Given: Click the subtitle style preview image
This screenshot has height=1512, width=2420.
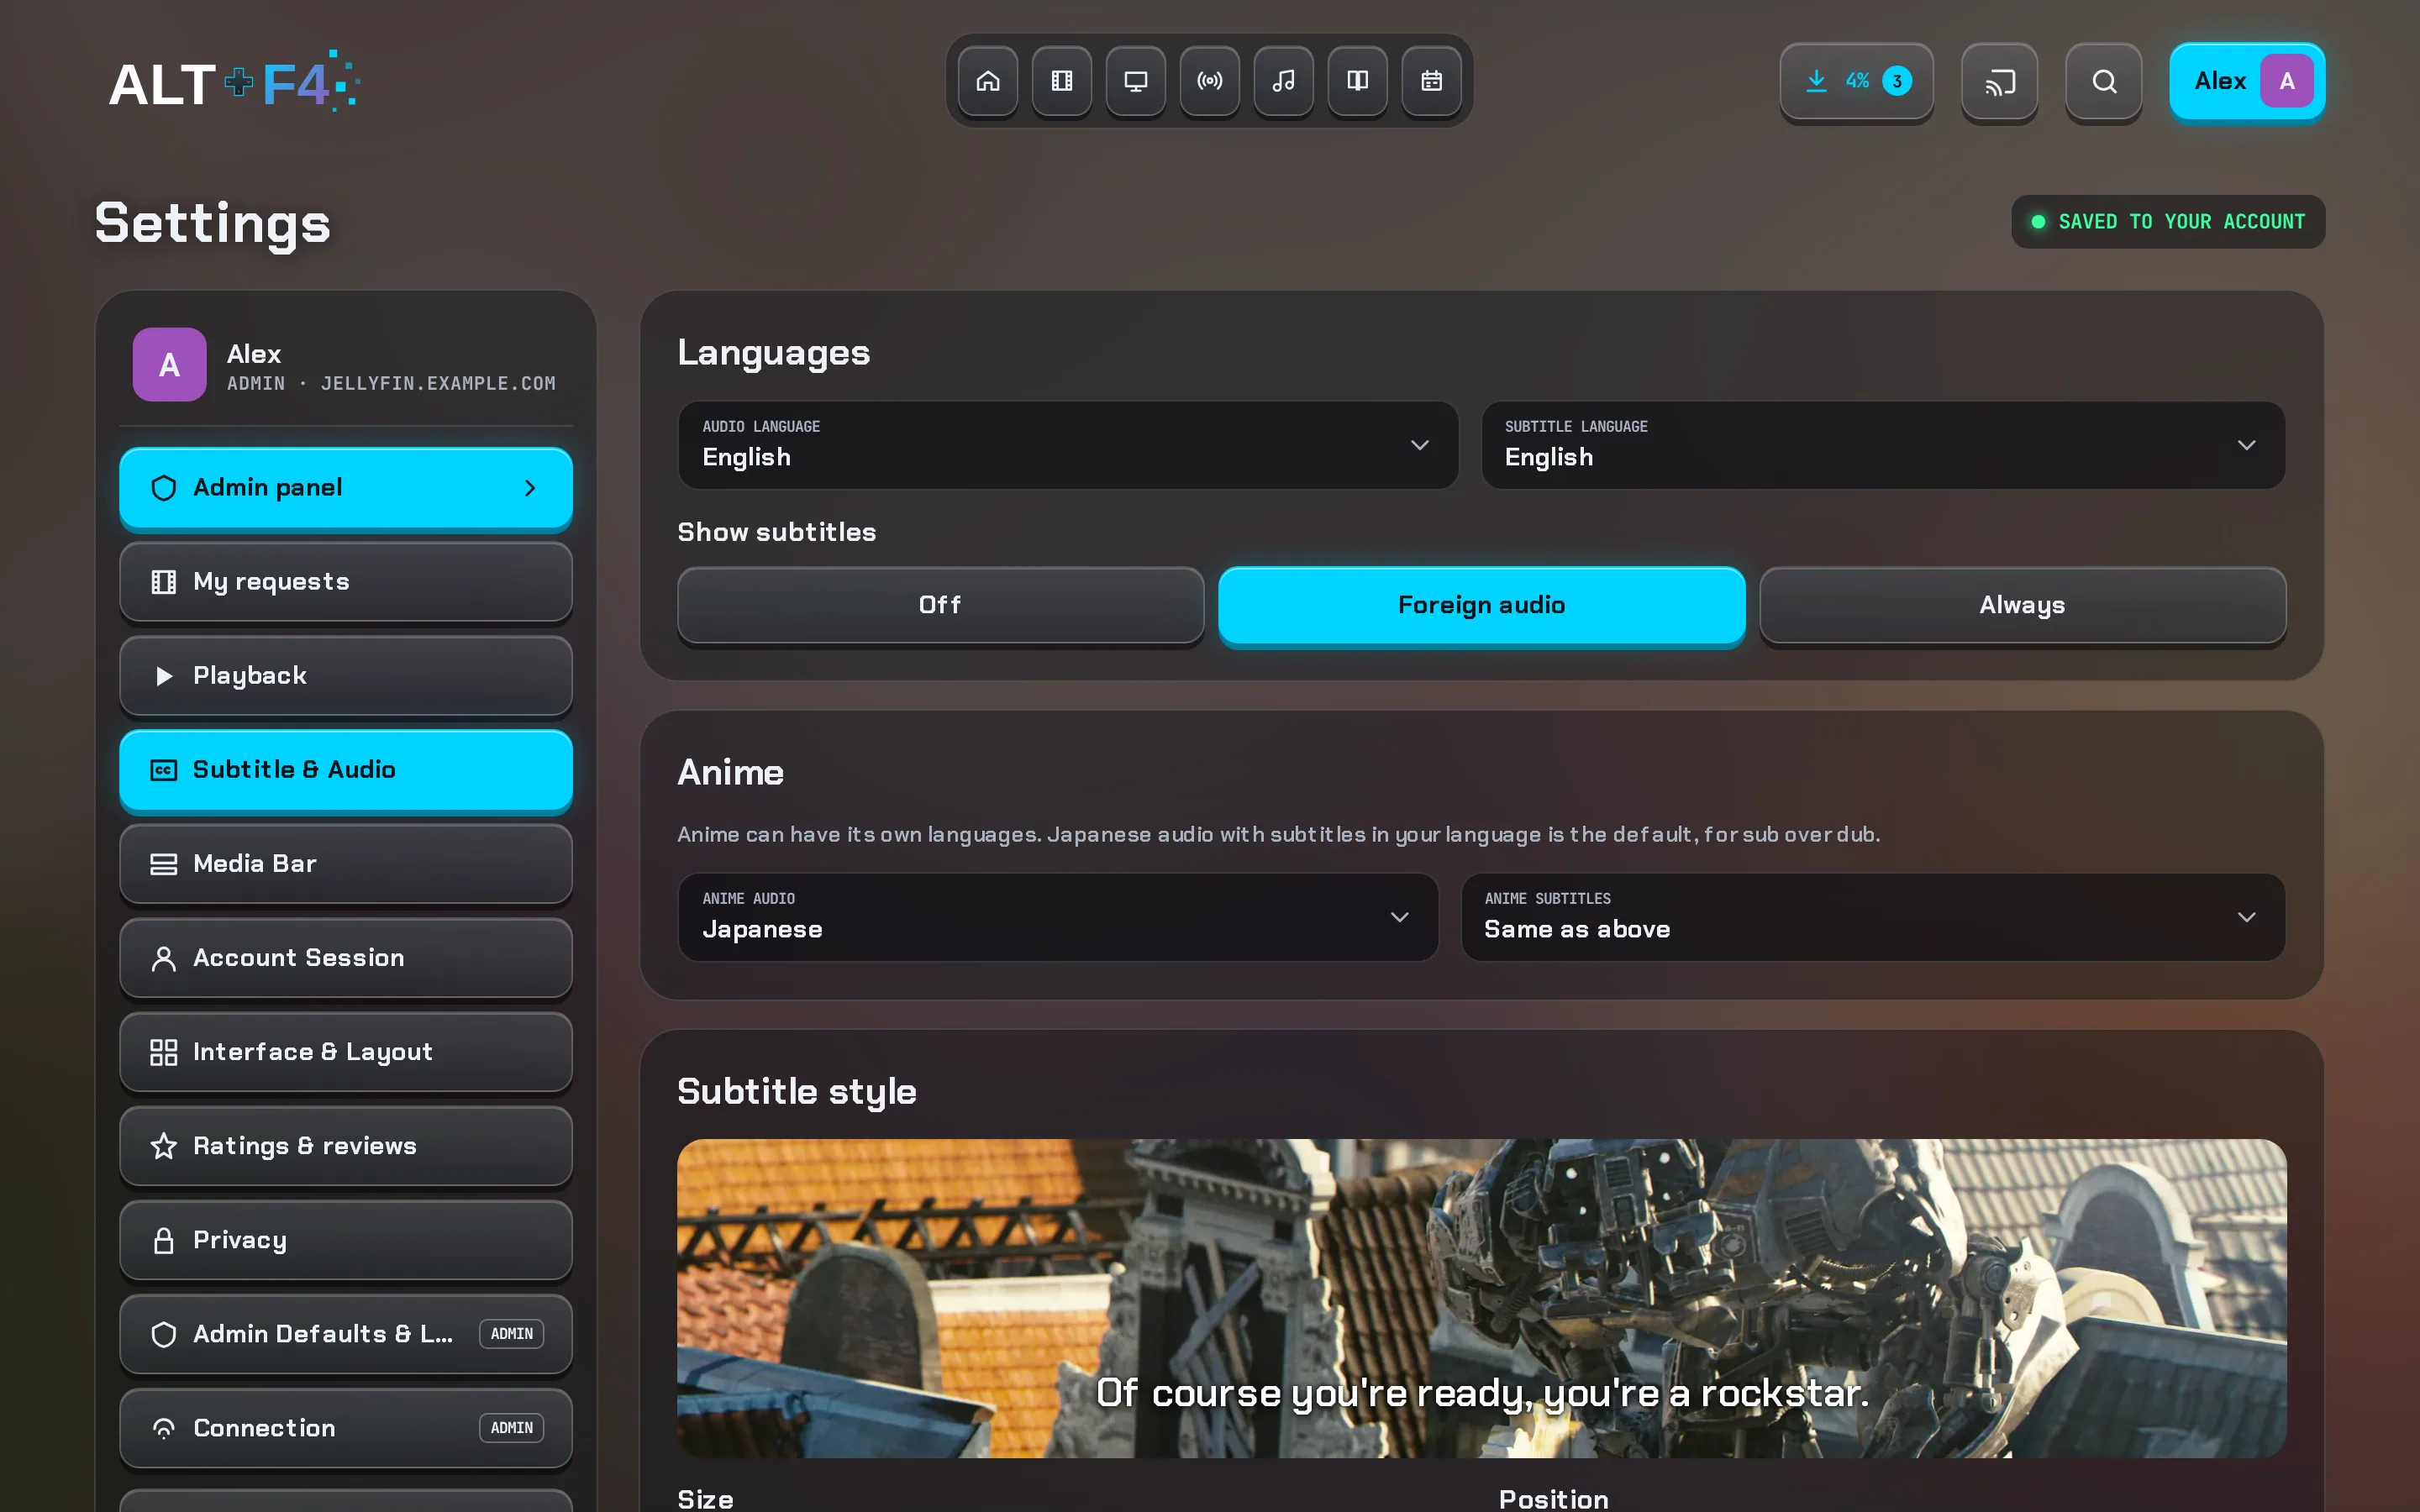Looking at the screenshot, I should pos(1481,1298).
